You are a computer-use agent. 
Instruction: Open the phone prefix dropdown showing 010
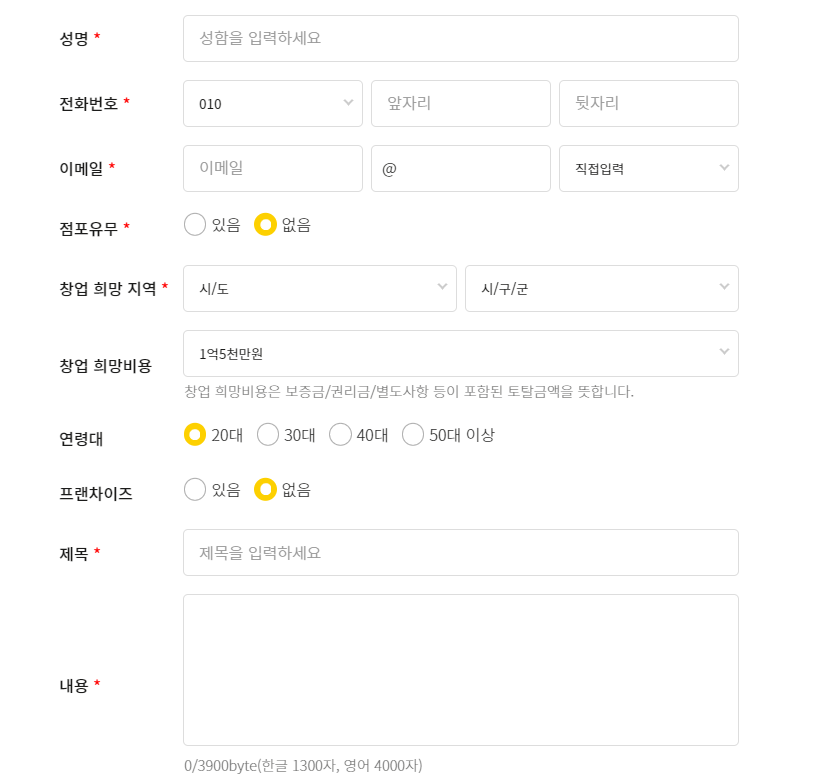272,103
